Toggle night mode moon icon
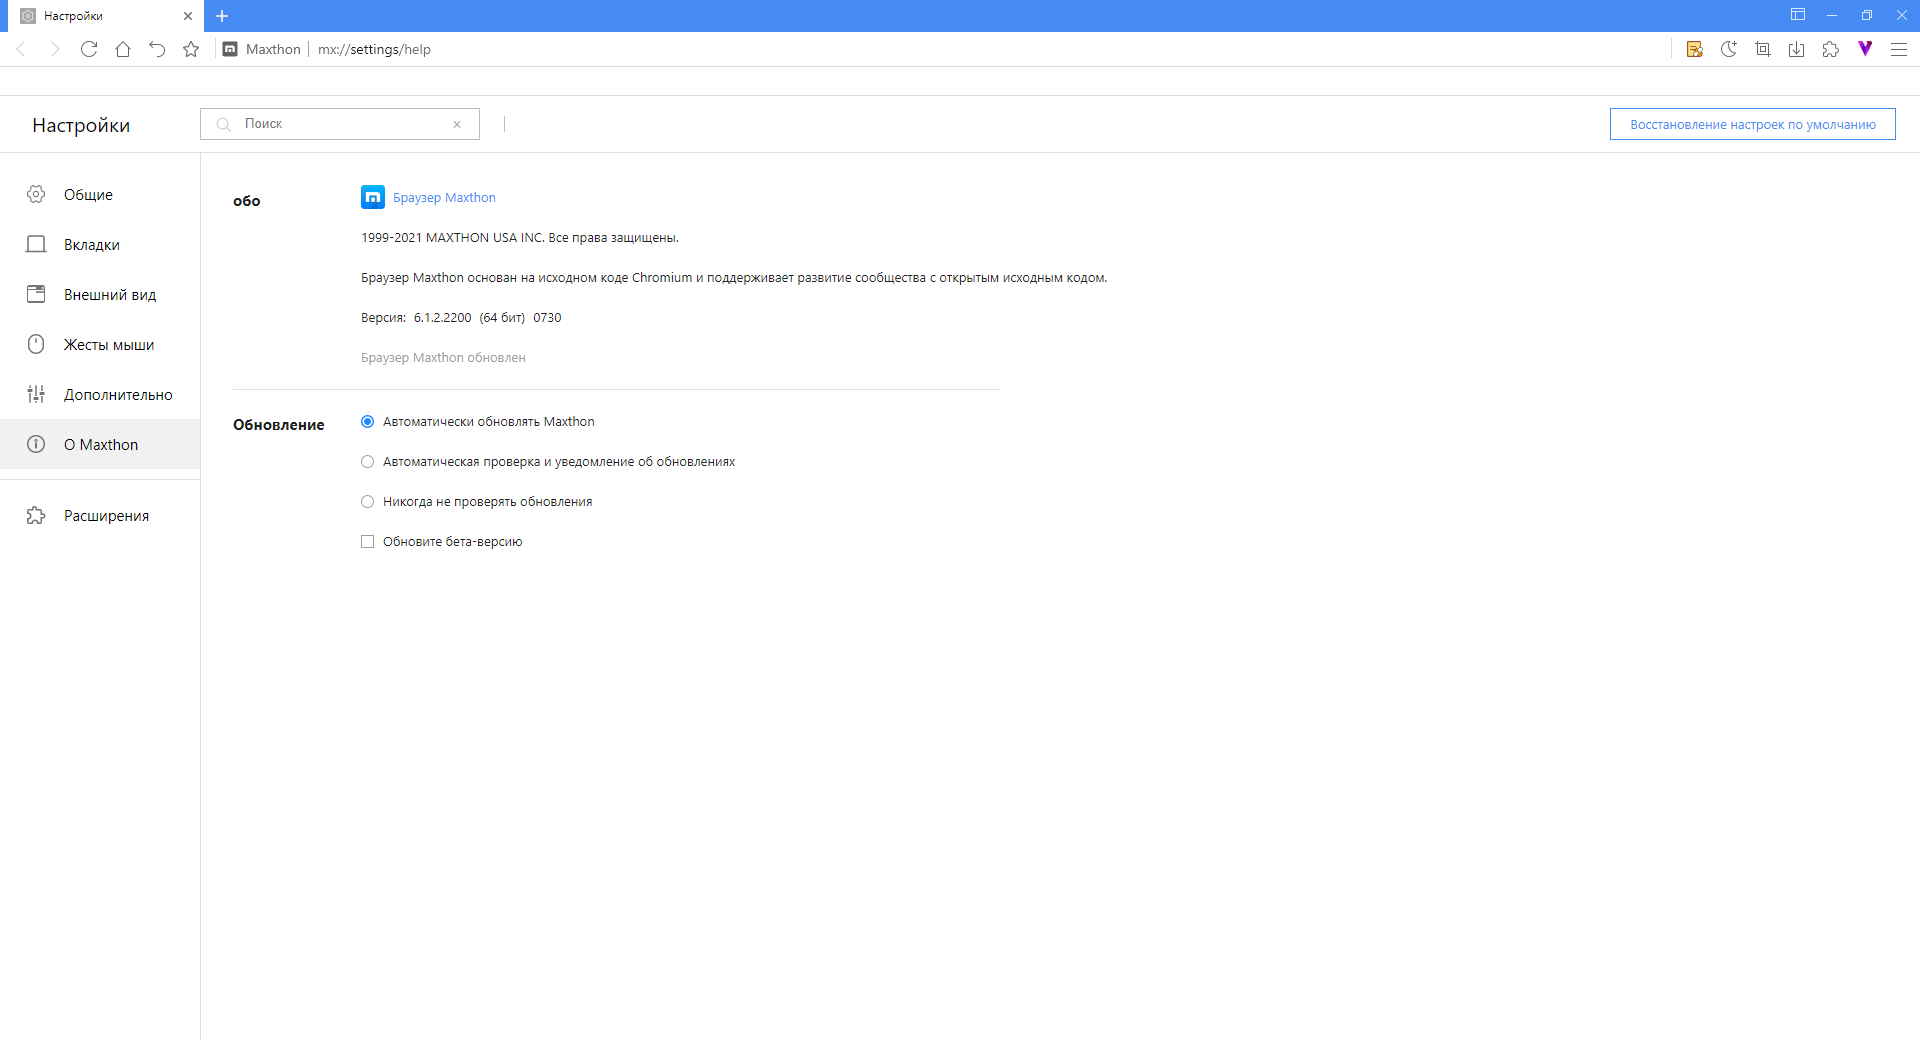Image resolution: width=1920 pixels, height=1040 pixels. click(x=1729, y=49)
